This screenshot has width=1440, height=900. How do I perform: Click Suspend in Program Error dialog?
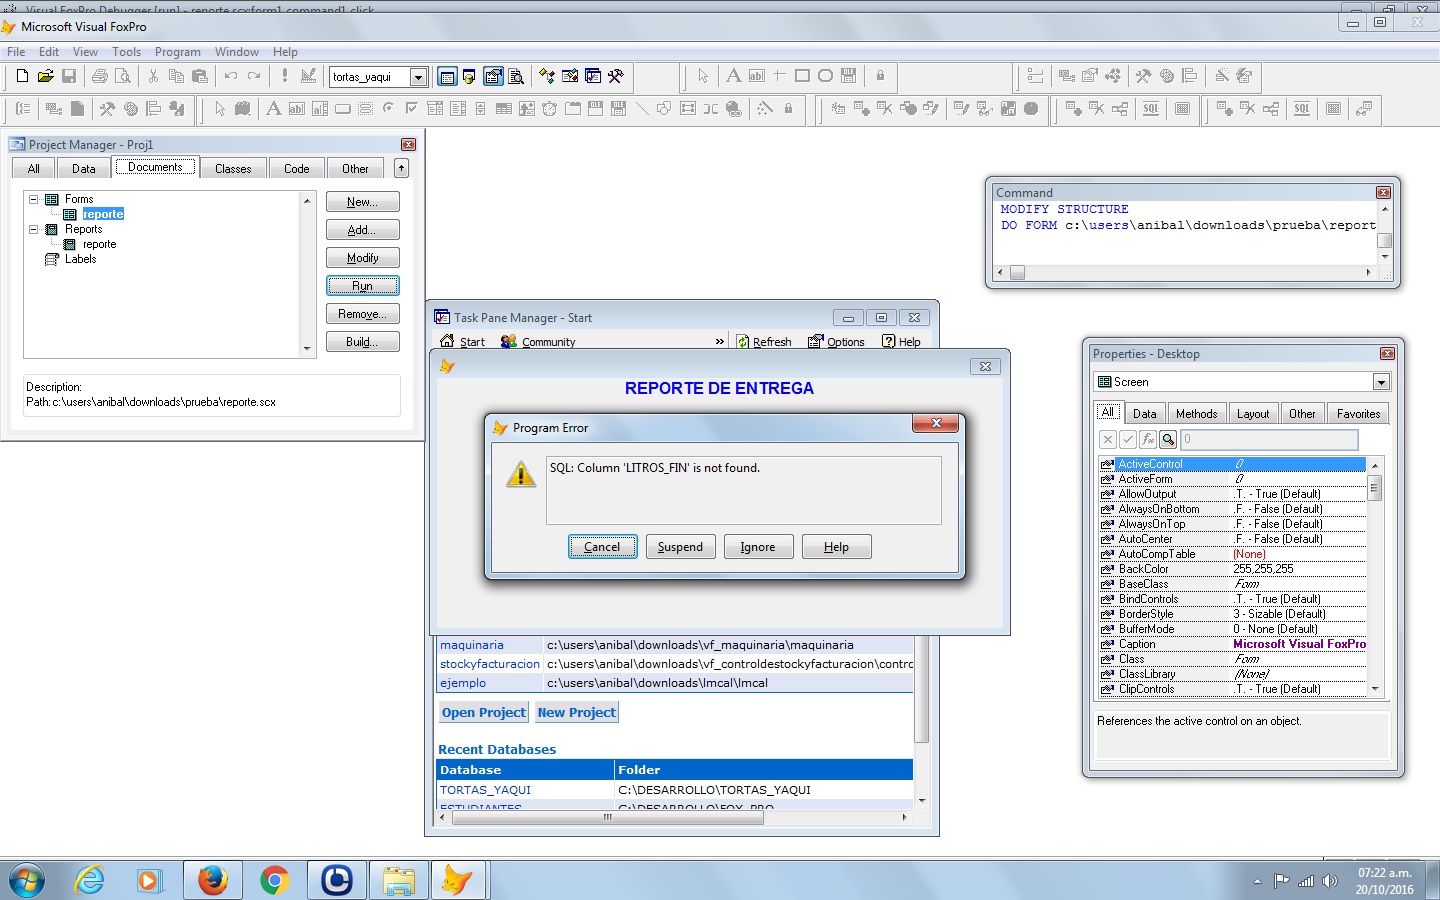click(680, 547)
